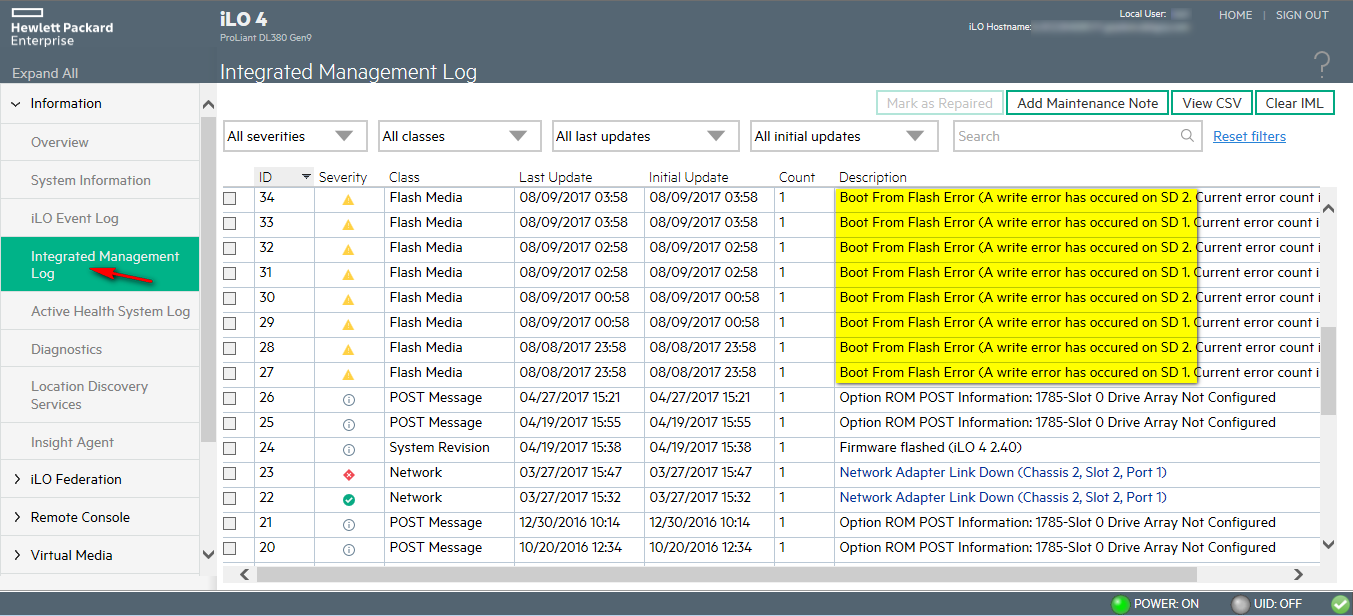This screenshot has width=1353, height=616.
Task: Open the All severities filter dropdown
Action: (x=288, y=136)
